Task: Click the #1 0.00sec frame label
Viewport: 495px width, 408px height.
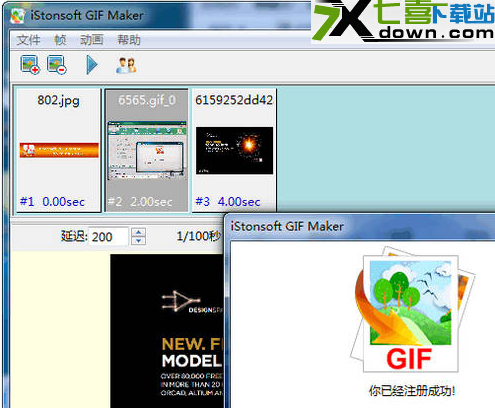Action: (x=52, y=202)
